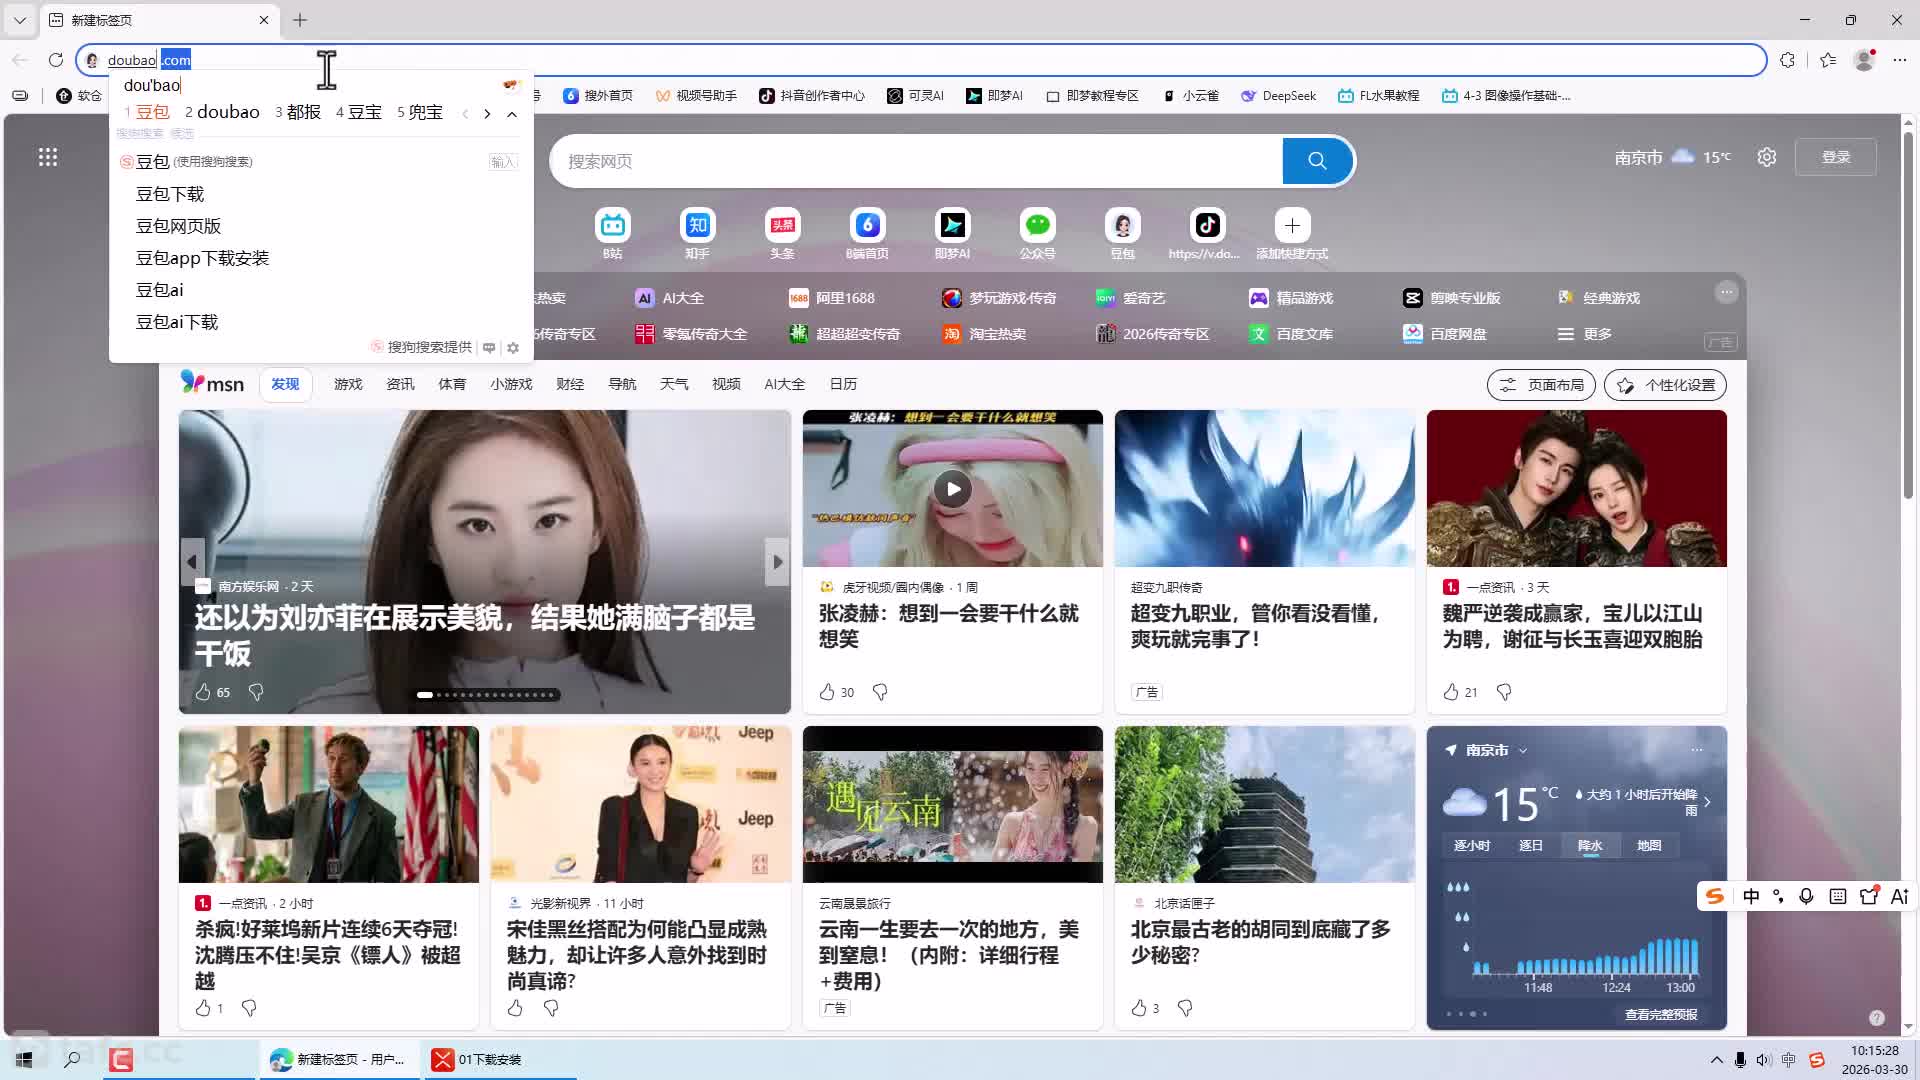This screenshot has width=1920, height=1080.
Task: Open the apps grid launcher icon
Action: point(48,157)
